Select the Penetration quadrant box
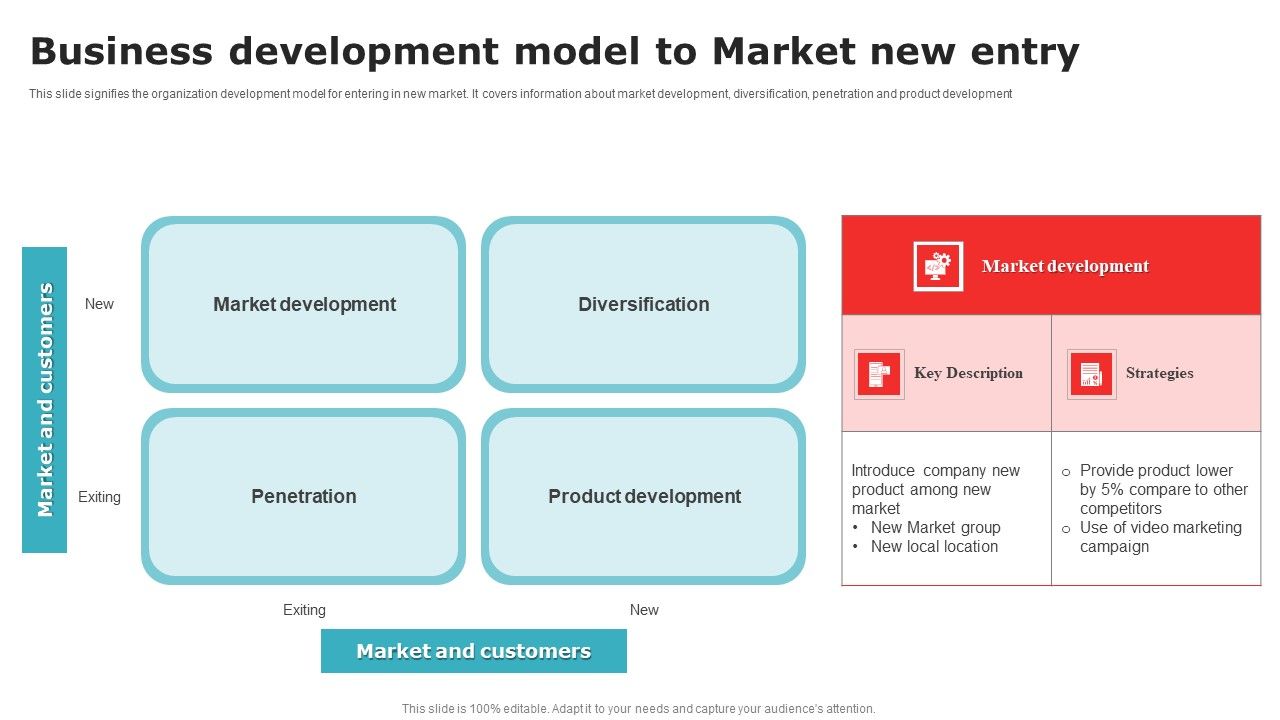Image resolution: width=1280 pixels, height=720 pixels. (304, 497)
